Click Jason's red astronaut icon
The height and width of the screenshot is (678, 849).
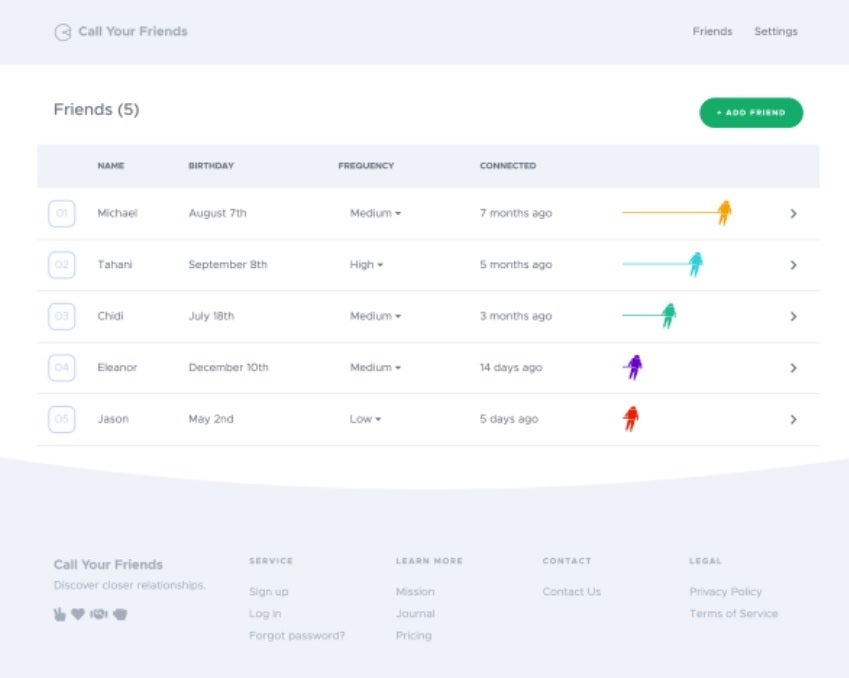[x=631, y=418]
